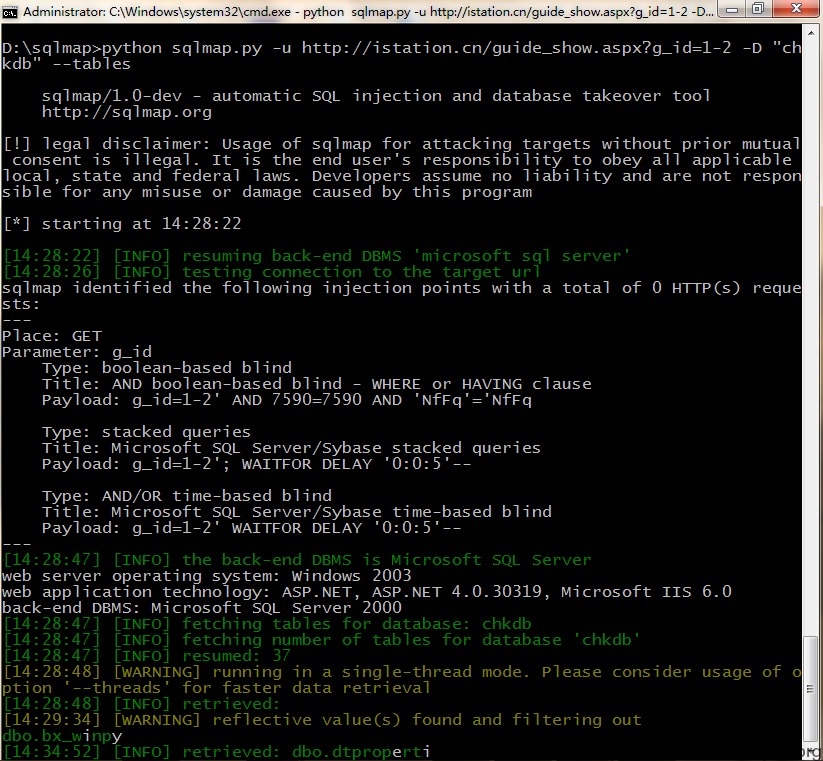Screen dimensions: 823x761
Task: Click the 'dbo.bx_winpy' table name
Action: tap(62, 736)
